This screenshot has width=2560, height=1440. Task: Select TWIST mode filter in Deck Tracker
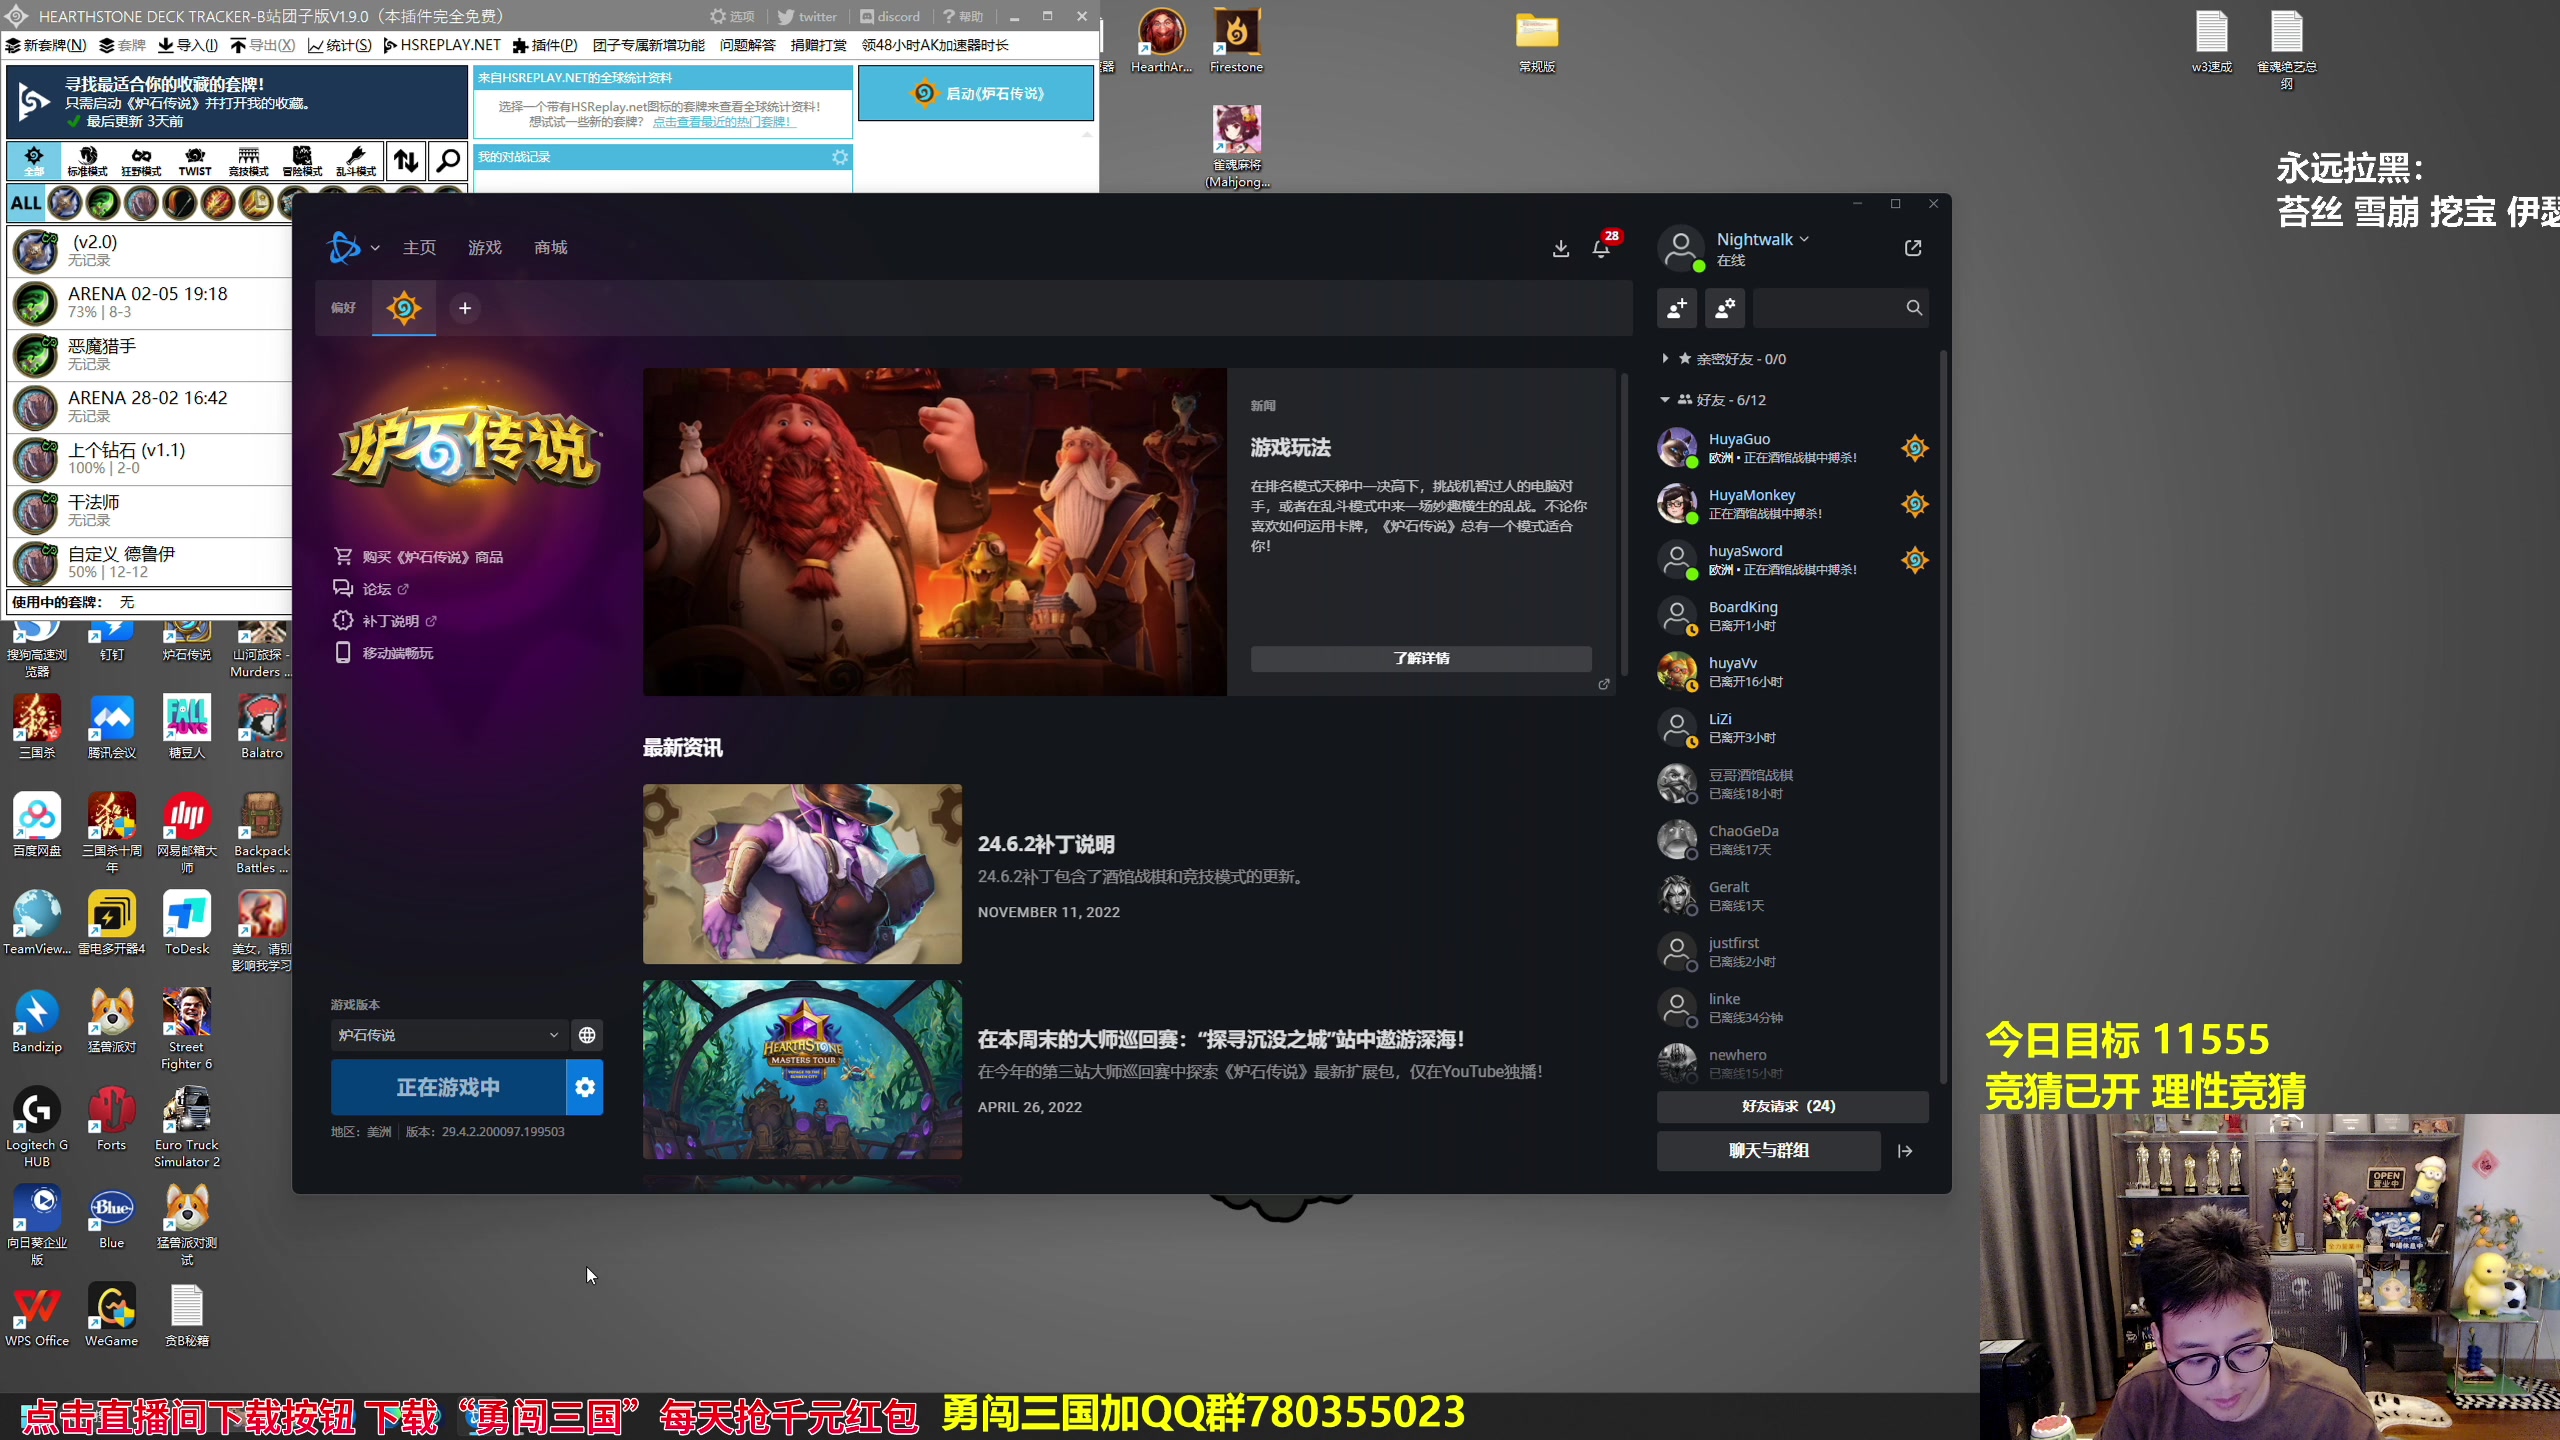pos(195,161)
